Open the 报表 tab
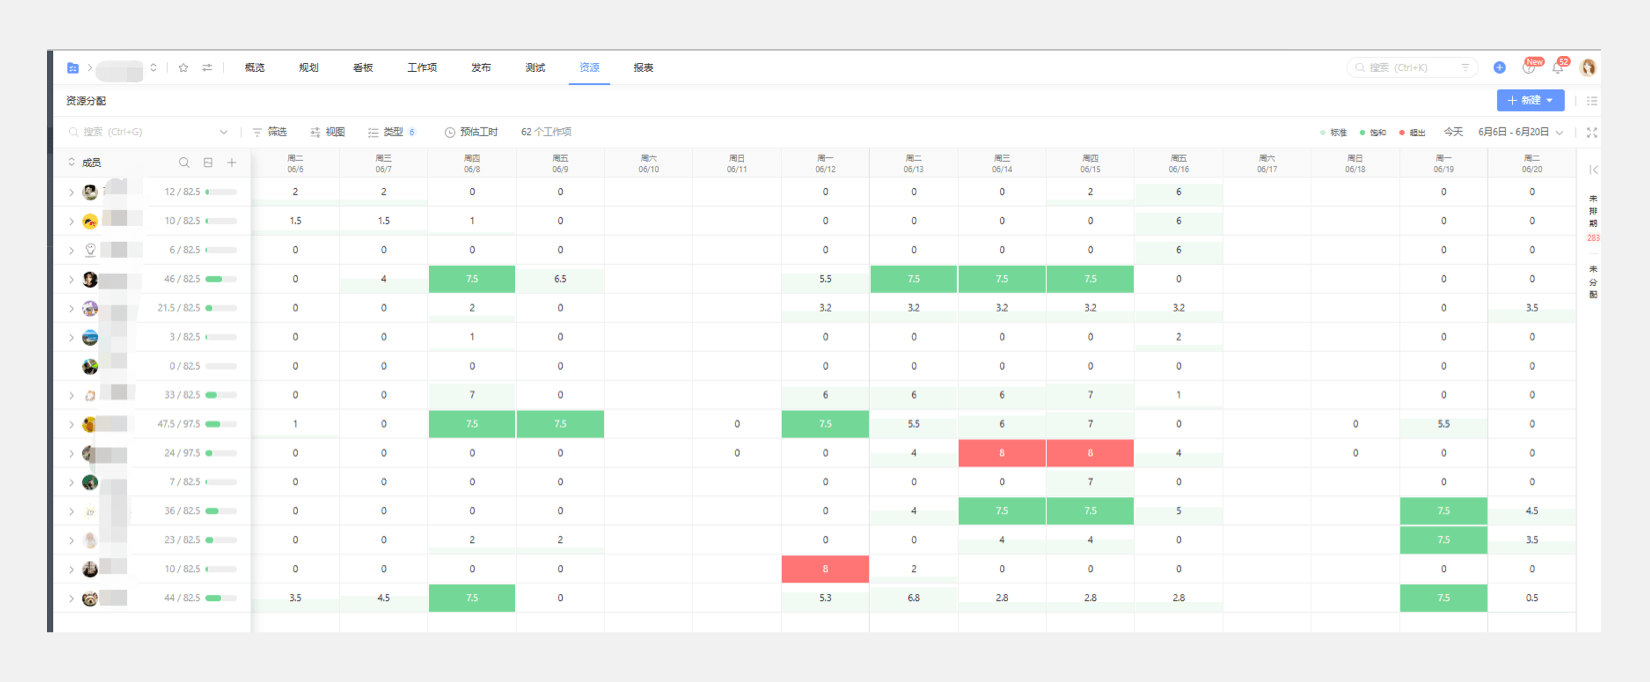1650x682 pixels. pyautogui.click(x=643, y=68)
